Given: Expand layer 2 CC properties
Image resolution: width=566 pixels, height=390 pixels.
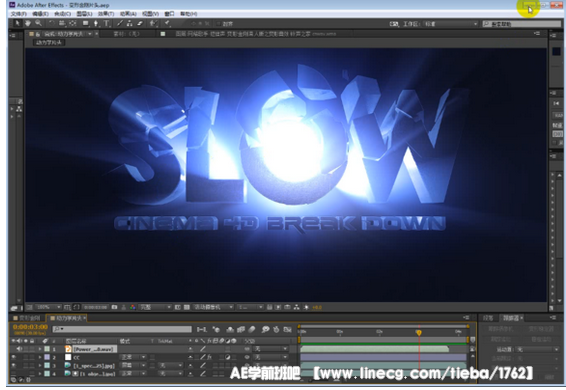Looking at the screenshot, I should (x=40, y=357).
